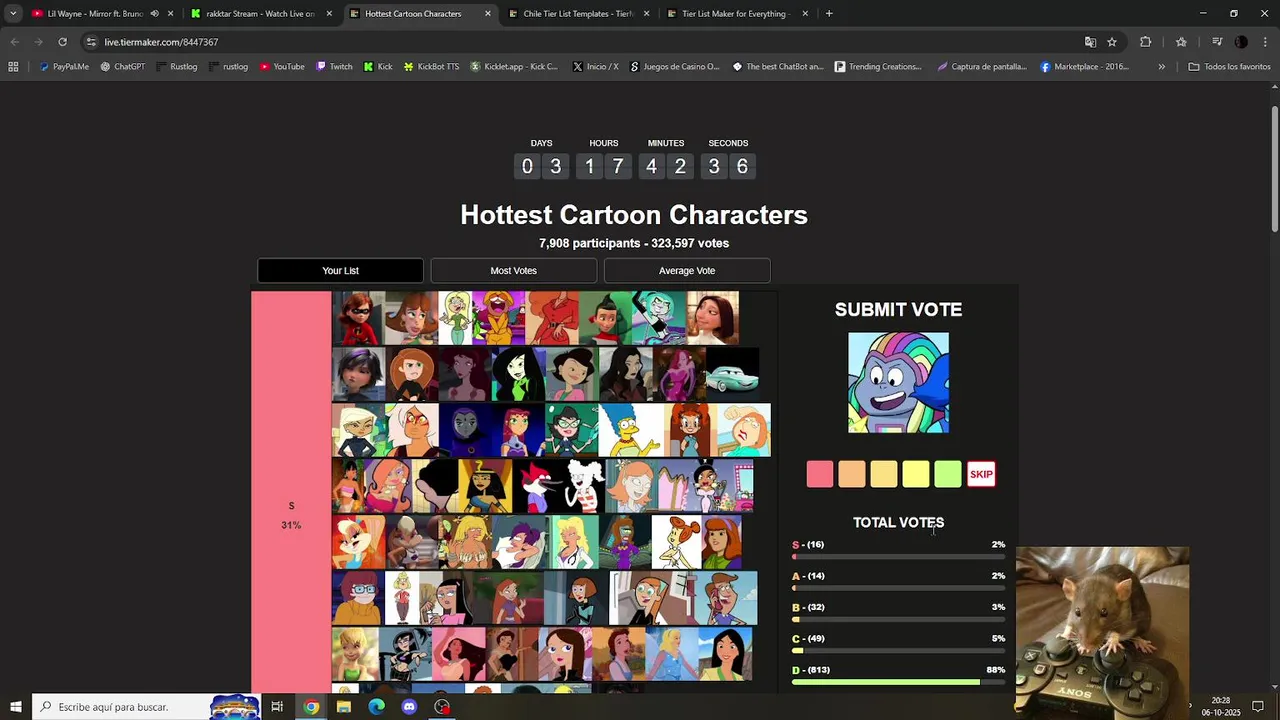Open the Kick bookmark
The width and height of the screenshot is (1280, 720).
(x=377, y=67)
